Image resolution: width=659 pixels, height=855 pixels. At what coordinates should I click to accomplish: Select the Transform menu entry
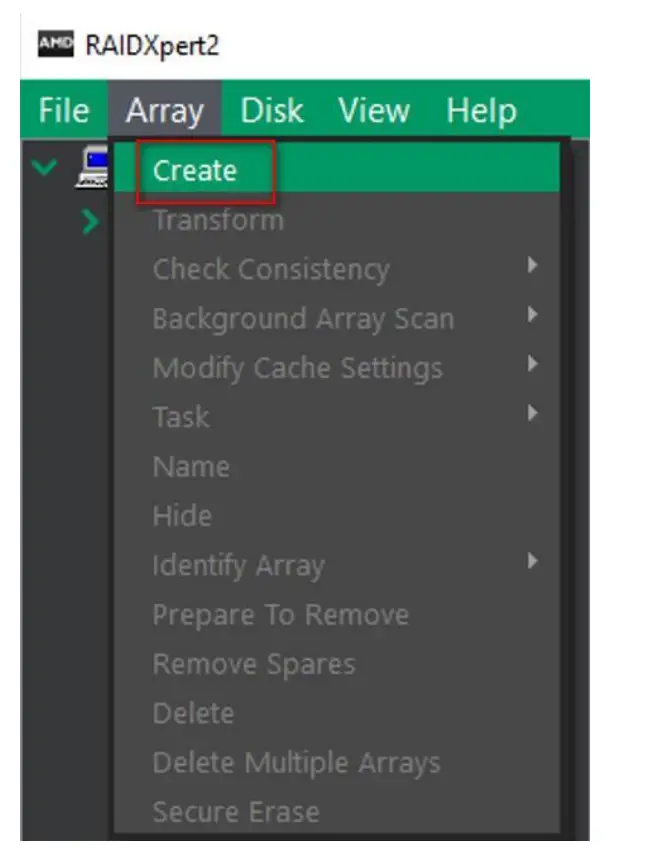pyautogui.click(x=216, y=219)
